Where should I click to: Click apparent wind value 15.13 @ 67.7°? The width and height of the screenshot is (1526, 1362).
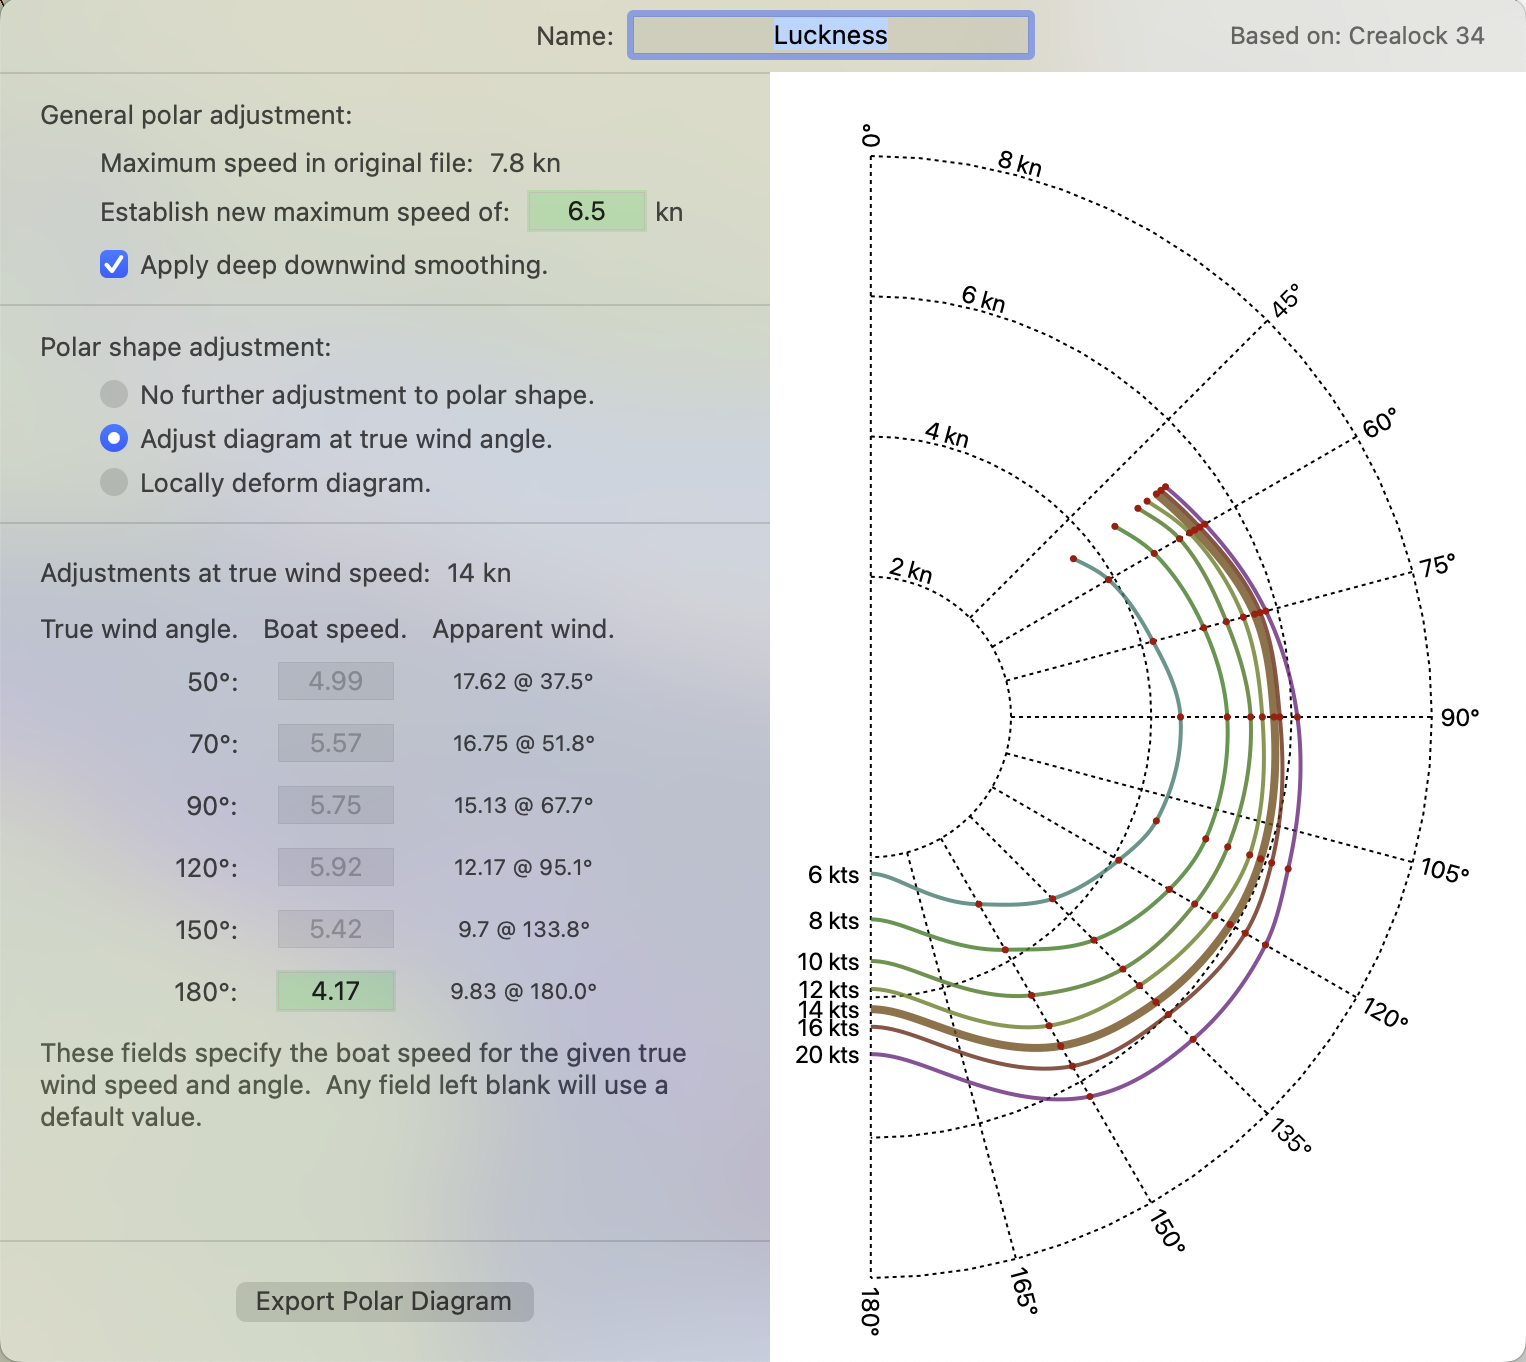point(523,805)
